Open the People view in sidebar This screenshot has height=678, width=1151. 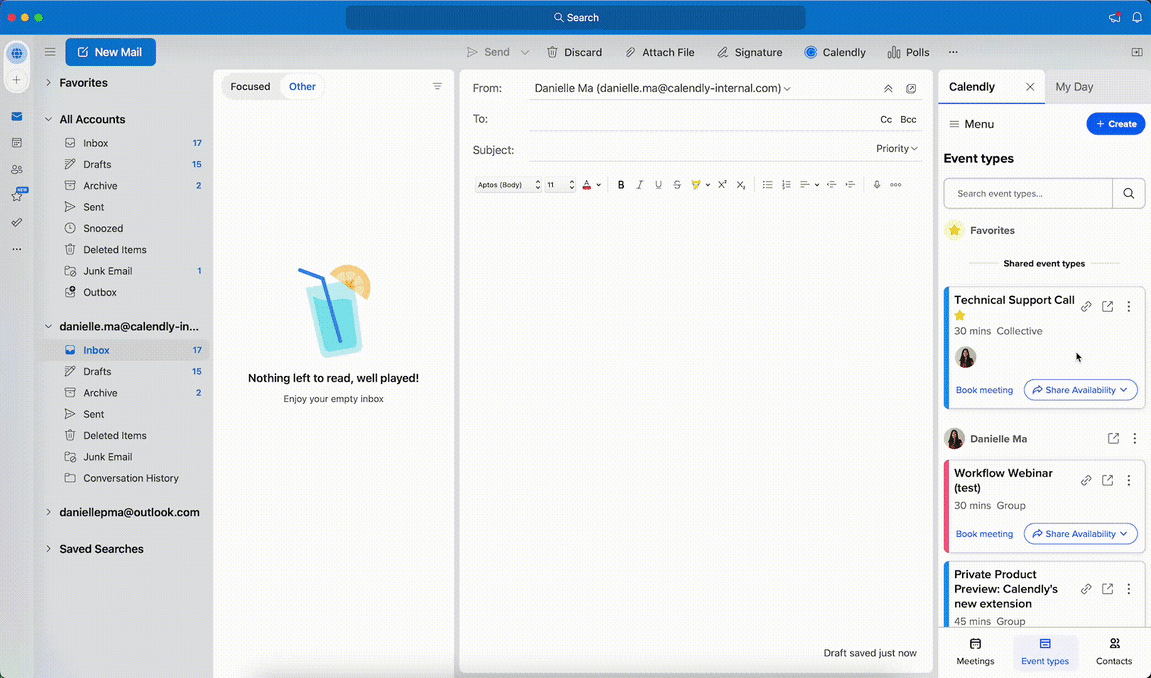tap(17, 170)
